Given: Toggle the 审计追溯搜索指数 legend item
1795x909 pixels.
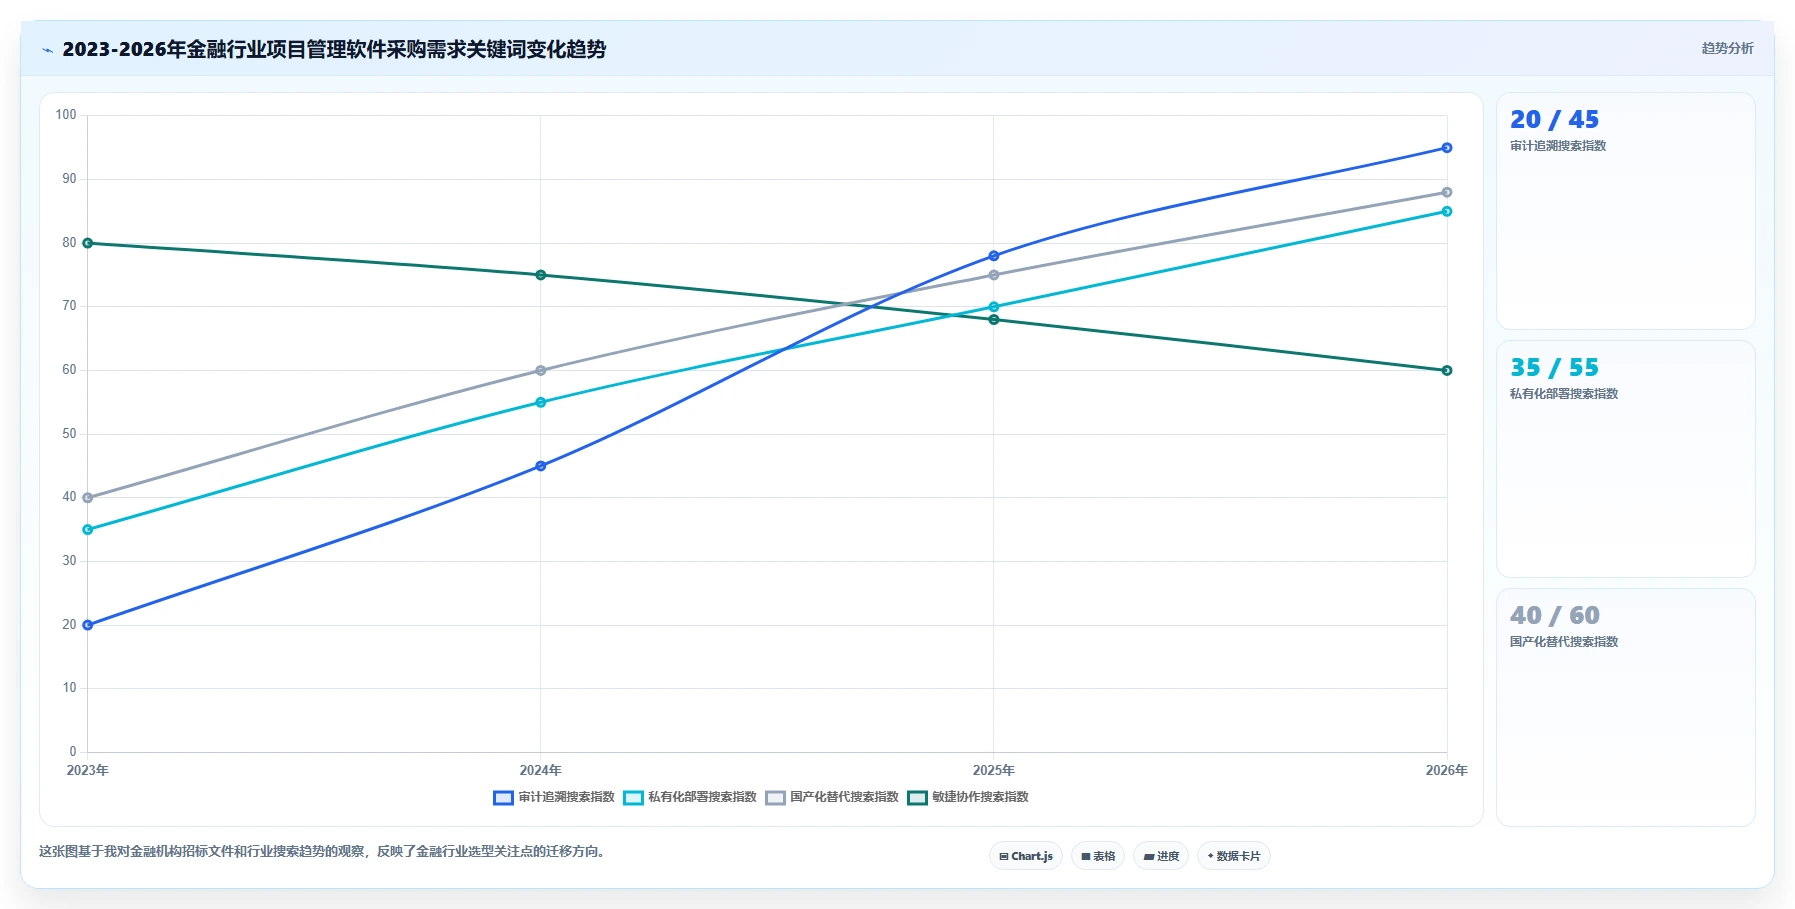Looking at the screenshot, I should click(x=554, y=797).
